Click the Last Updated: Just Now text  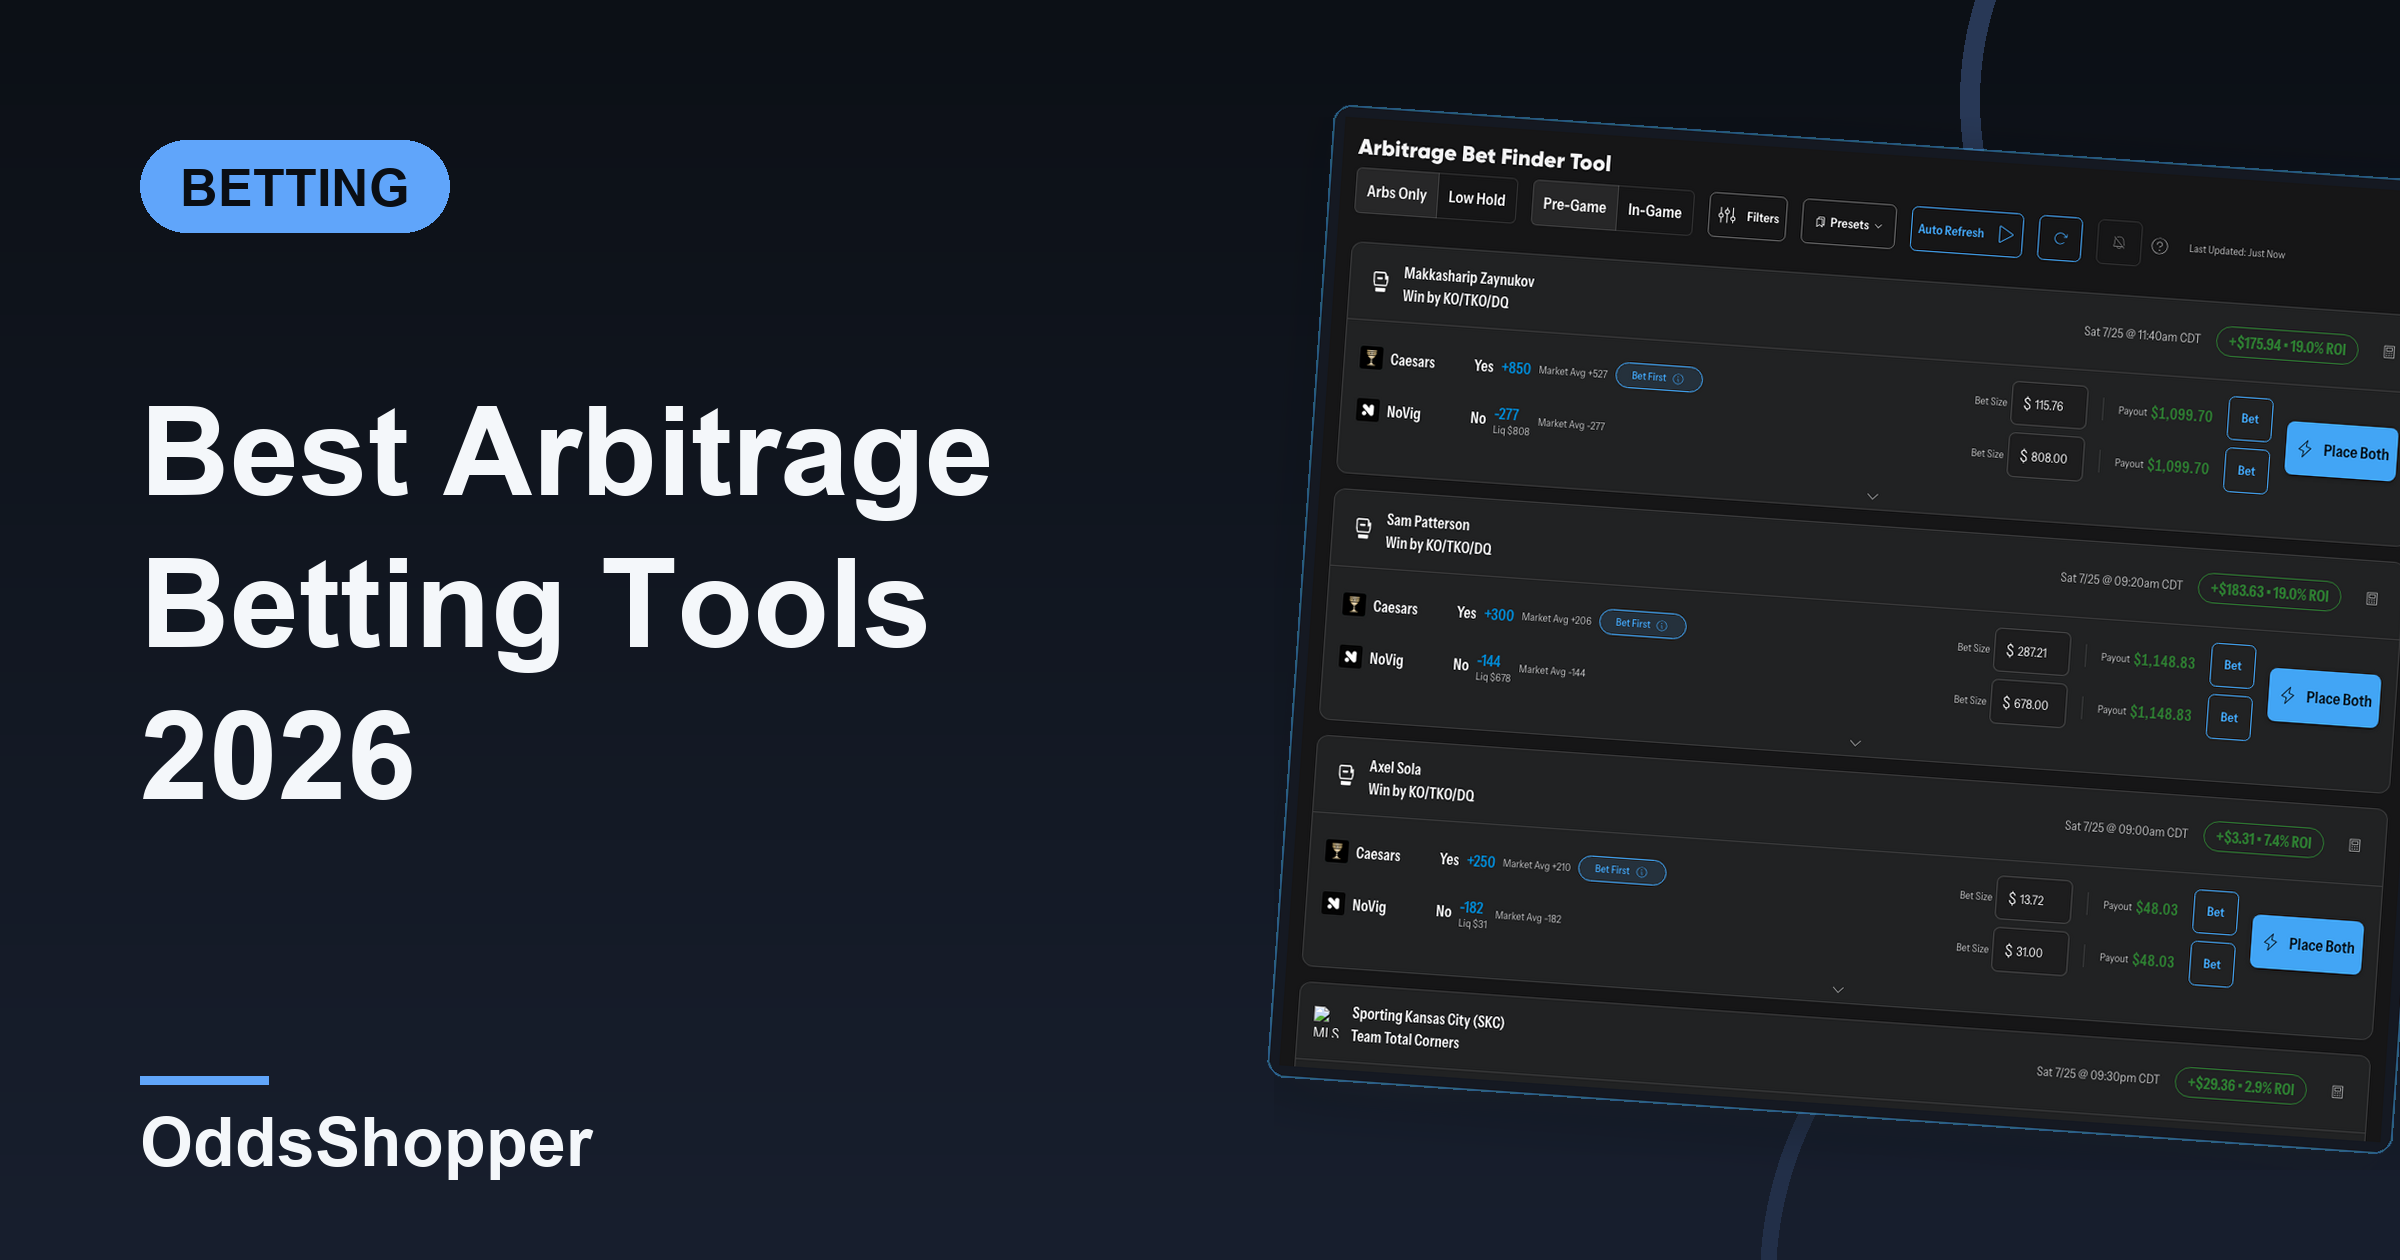[x=2237, y=252]
